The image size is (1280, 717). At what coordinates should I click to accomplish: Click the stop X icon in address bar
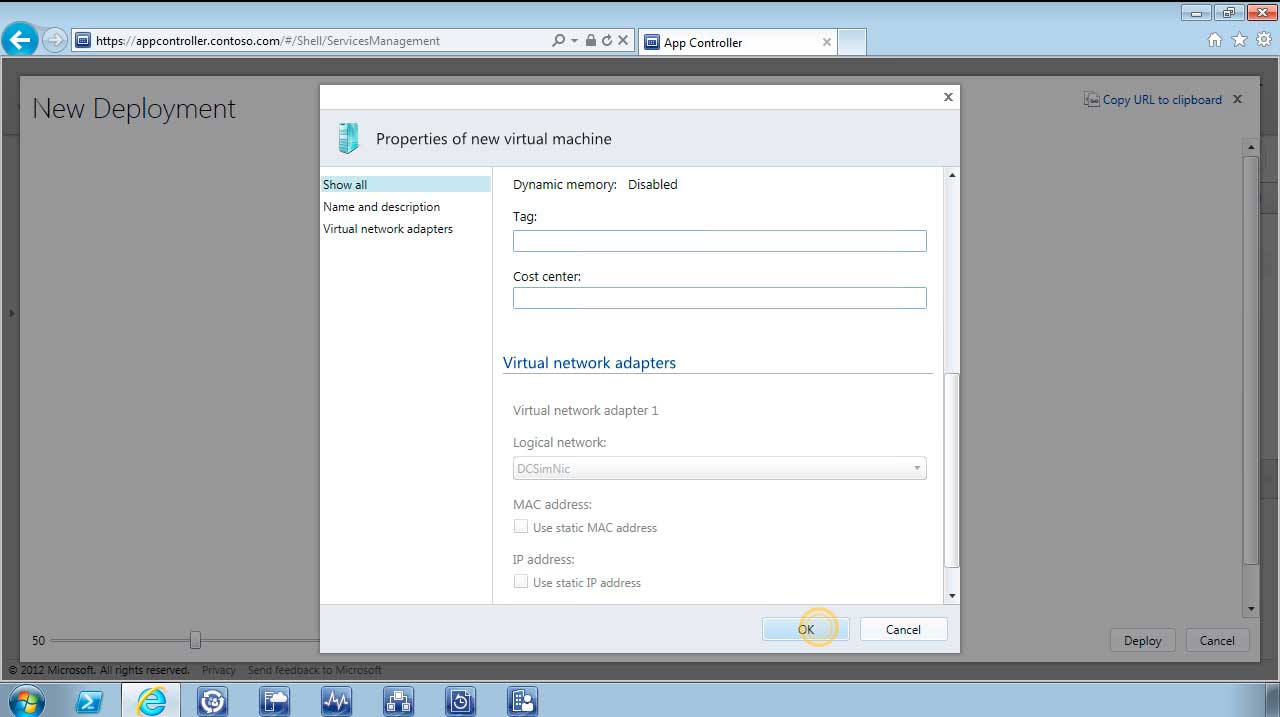623,41
